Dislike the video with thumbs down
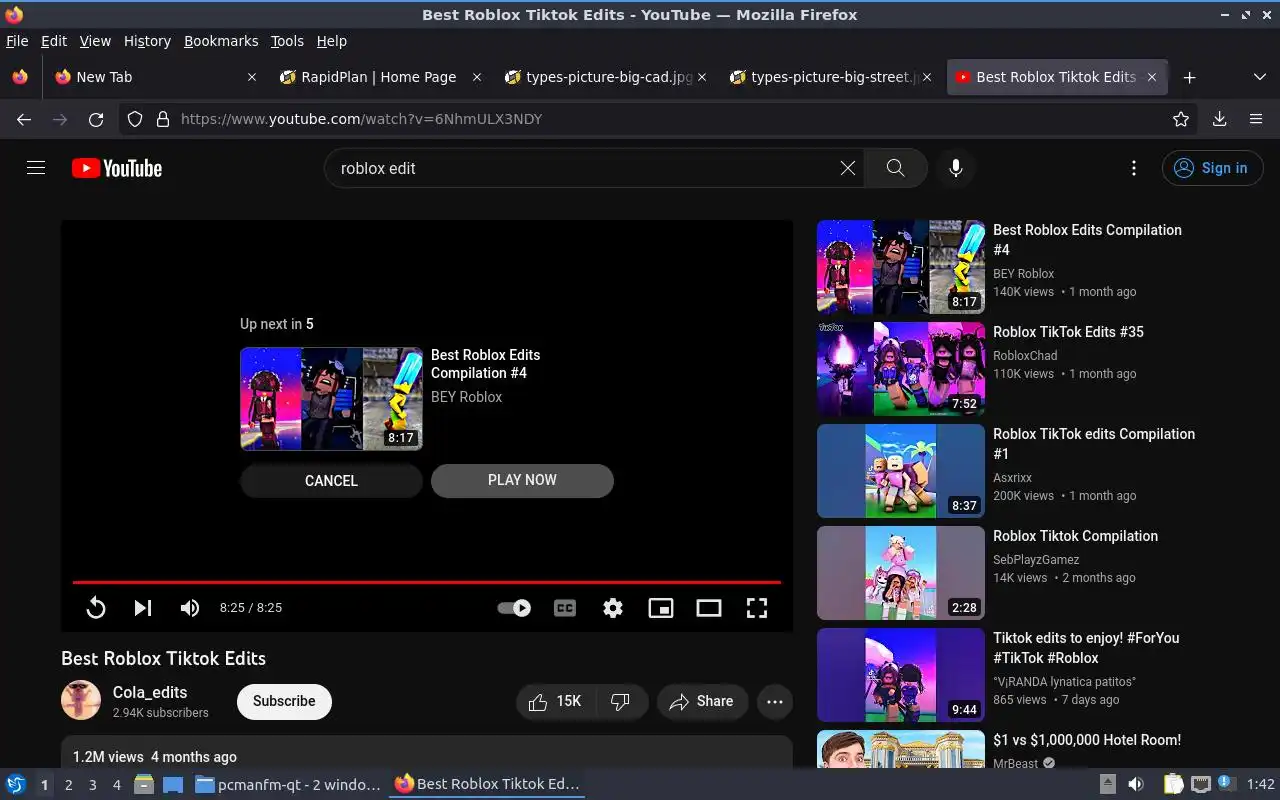The height and width of the screenshot is (800, 1280). click(620, 701)
